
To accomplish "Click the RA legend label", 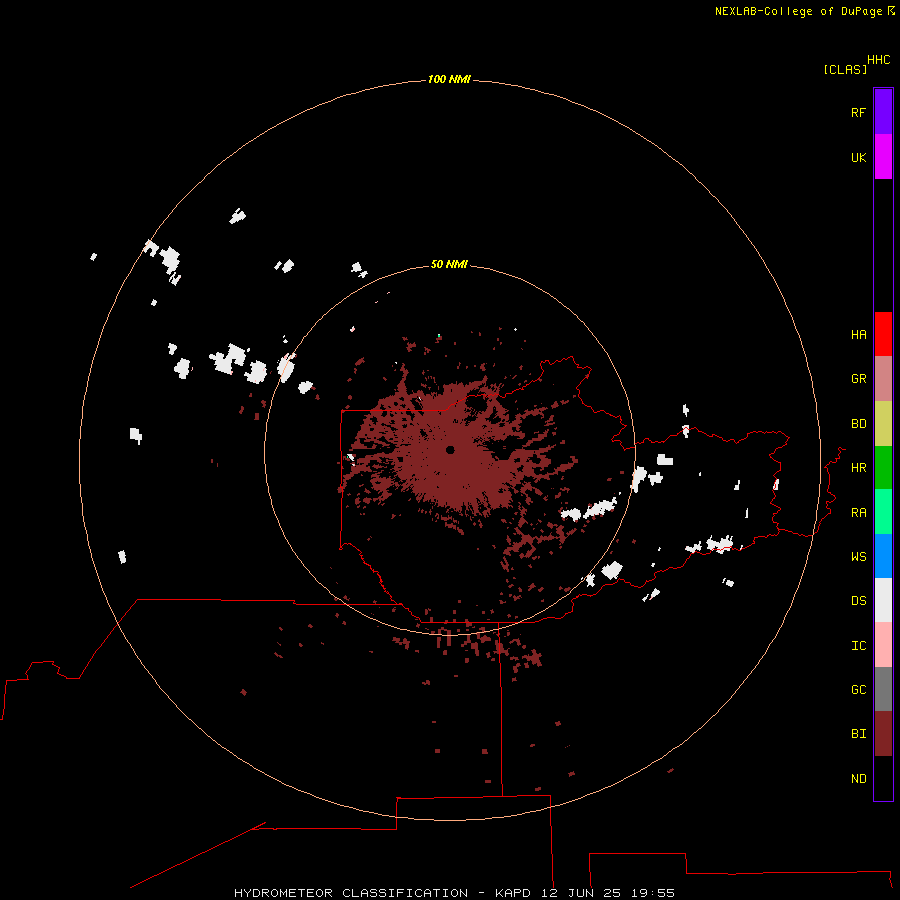I will [858, 513].
